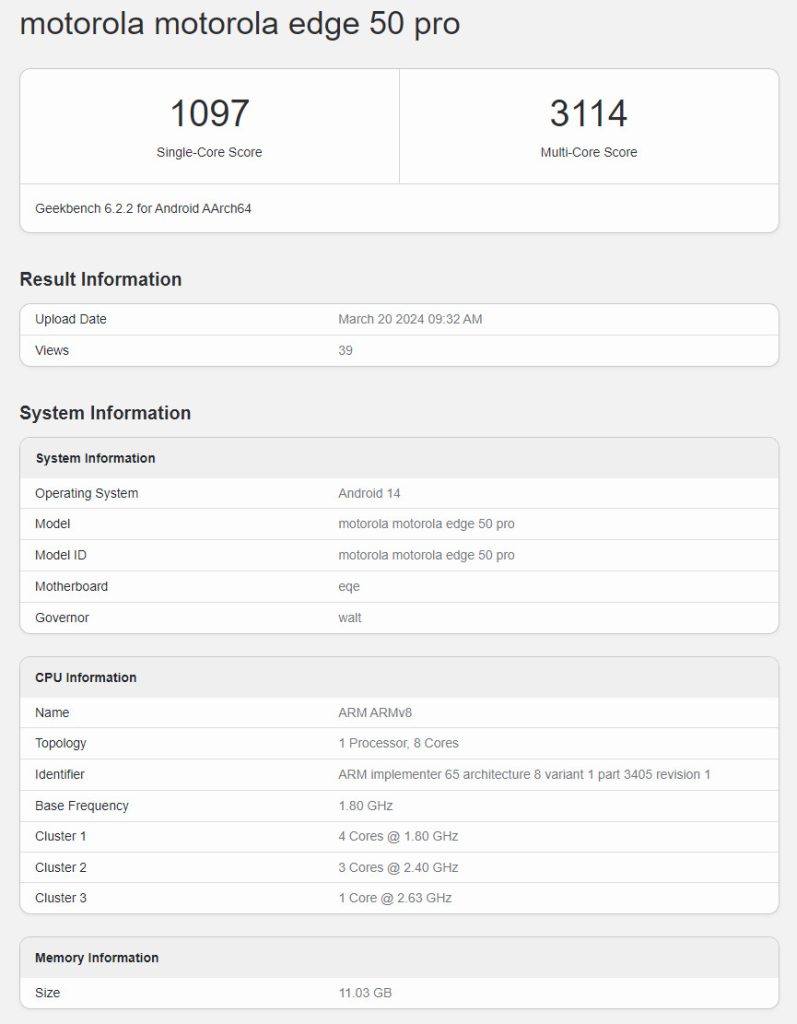The width and height of the screenshot is (797, 1024).
Task: Click the CPU 'Name' row label
Action: click(52, 712)
